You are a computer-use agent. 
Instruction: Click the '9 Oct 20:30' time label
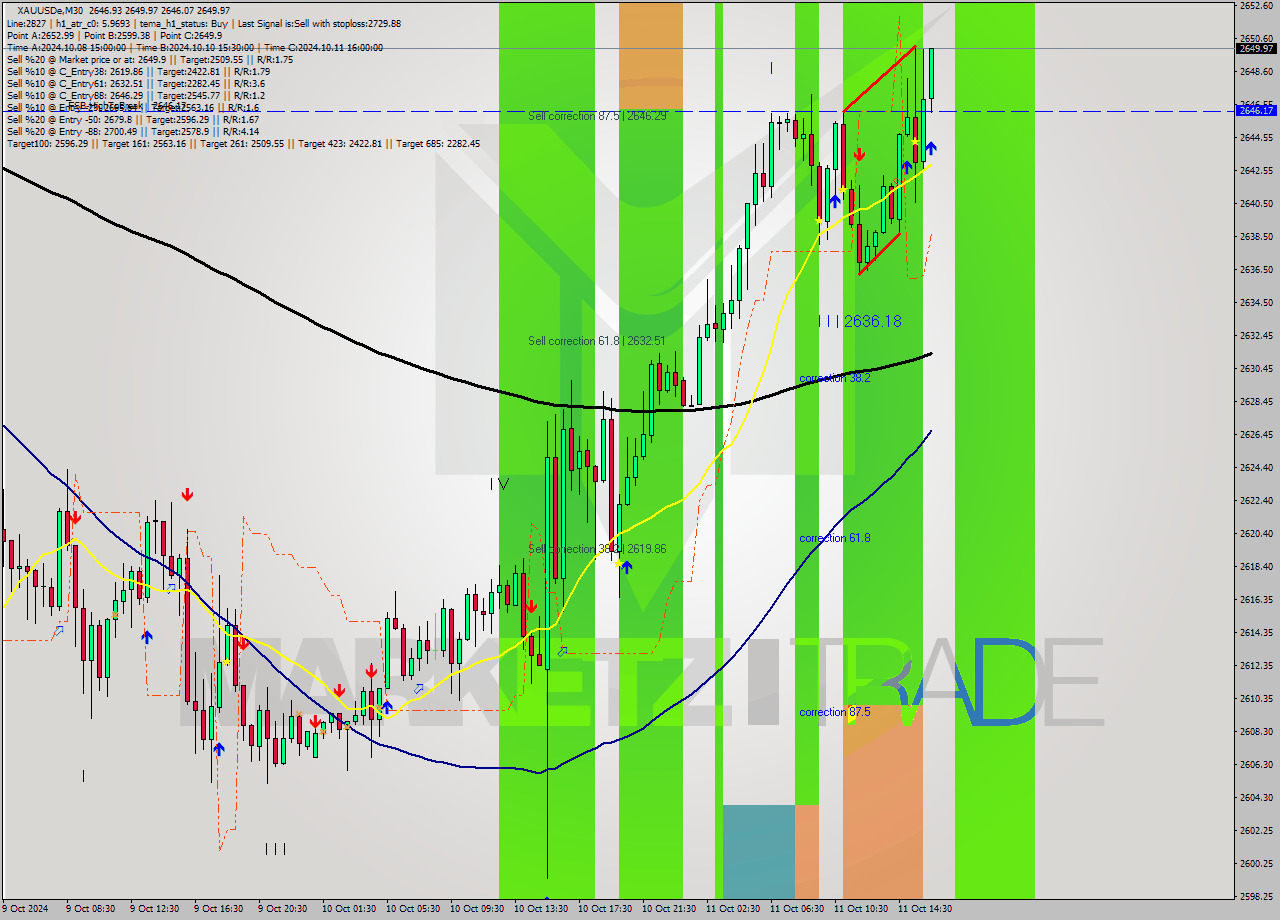[284, 909]
